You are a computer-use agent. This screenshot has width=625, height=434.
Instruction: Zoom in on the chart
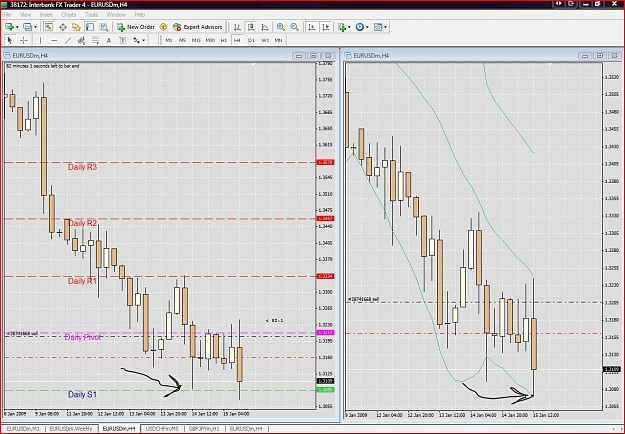(x=281, y=27)
